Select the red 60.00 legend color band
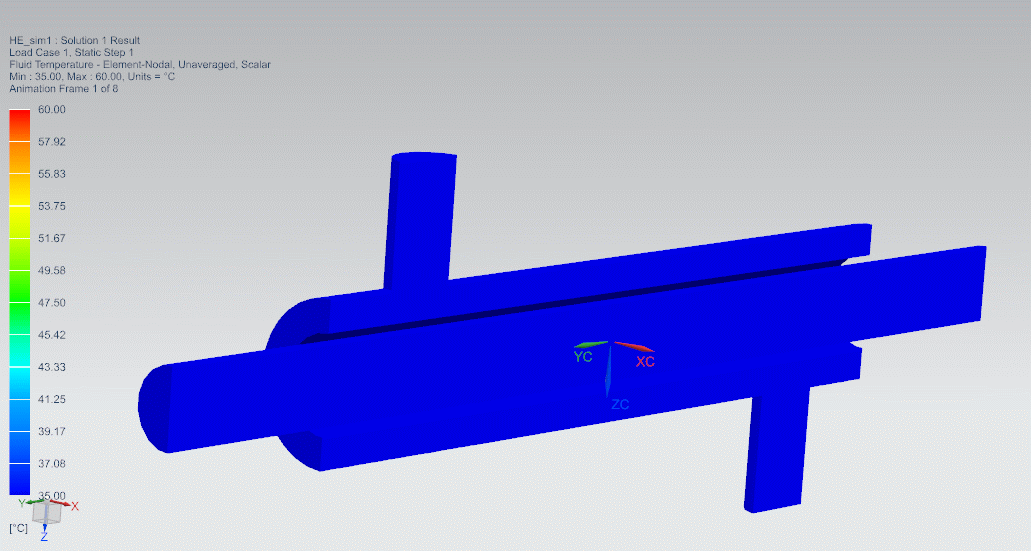1031x551 pixels. pos(20,126)
